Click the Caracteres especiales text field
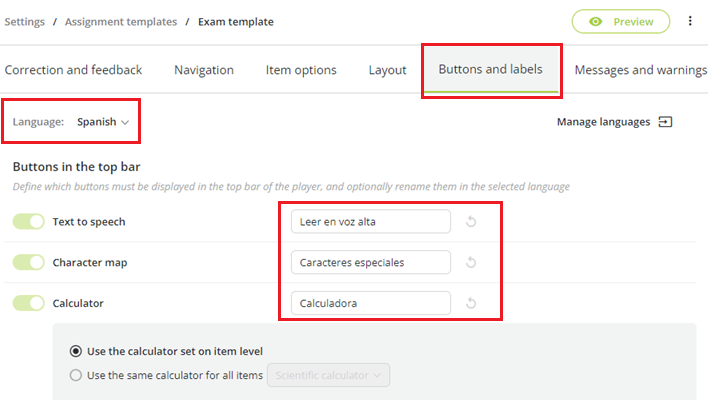The image size is (708, 400). coord(371,262)
